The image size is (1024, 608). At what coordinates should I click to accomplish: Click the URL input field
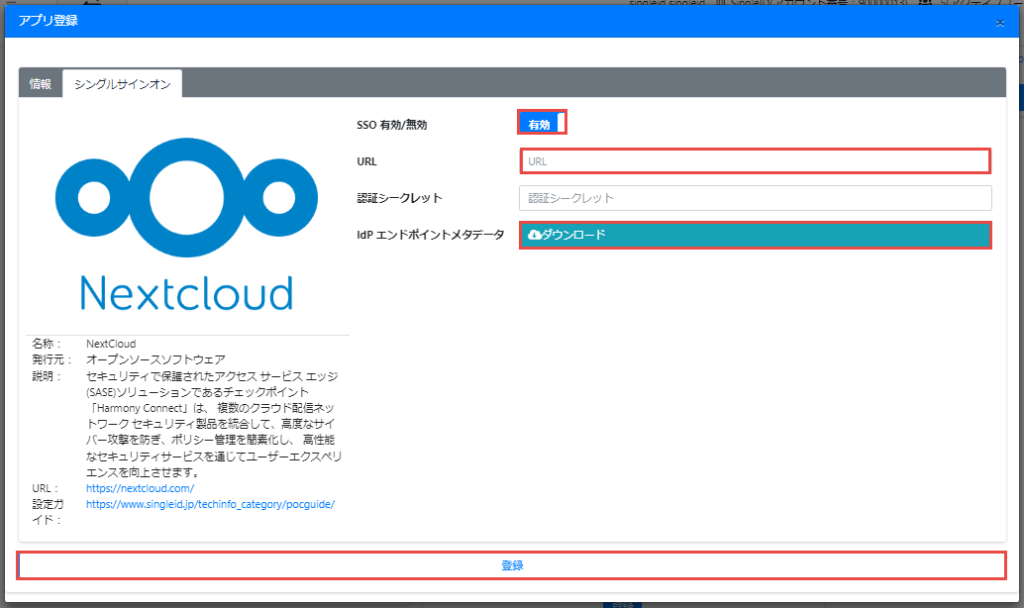[x=755, y=160]
